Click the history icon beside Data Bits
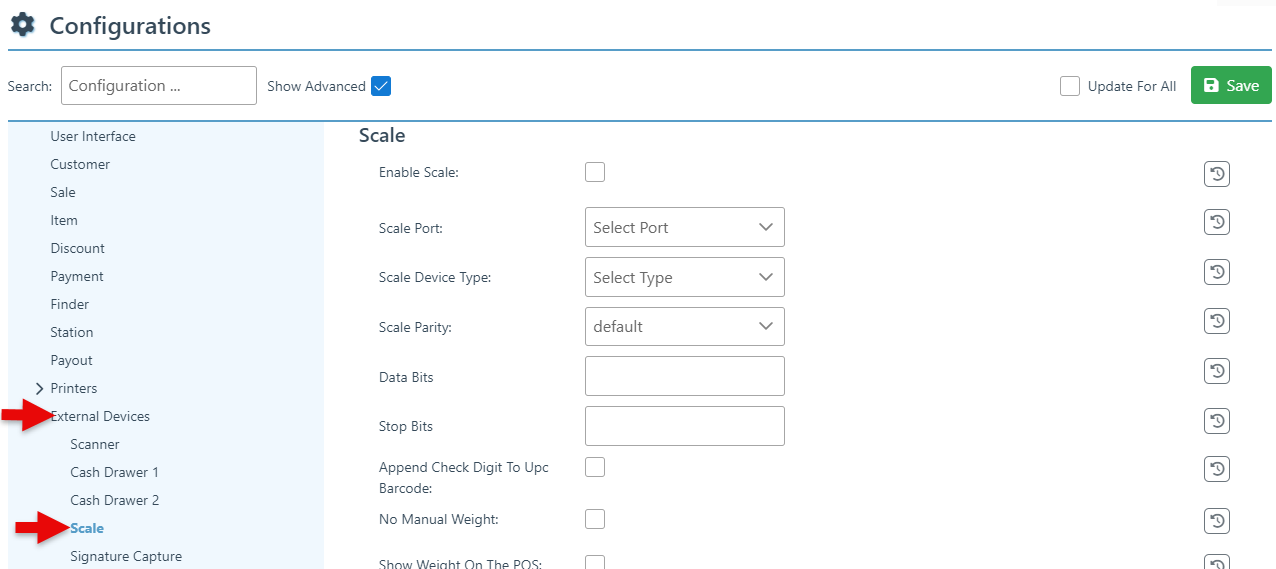The width and height of the screenshot is (1276, 569). tap(1216, 371)
